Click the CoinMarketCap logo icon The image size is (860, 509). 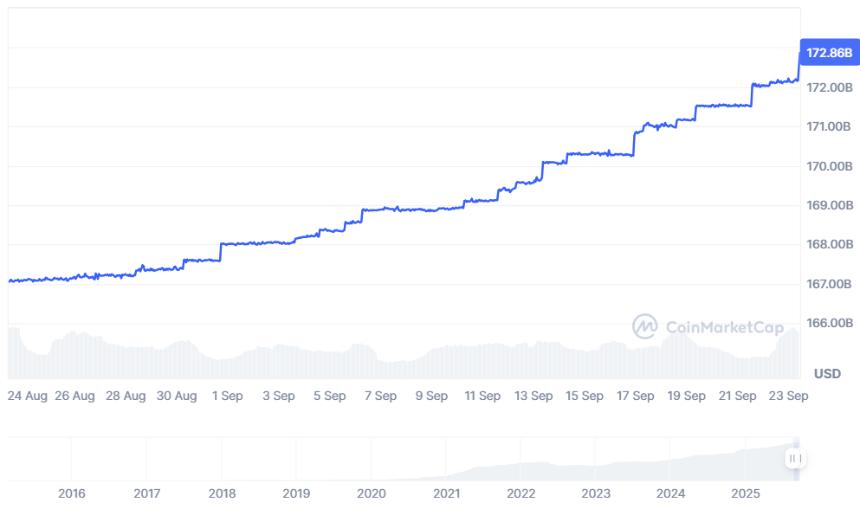pyautogui.click(x=645, y=325)
